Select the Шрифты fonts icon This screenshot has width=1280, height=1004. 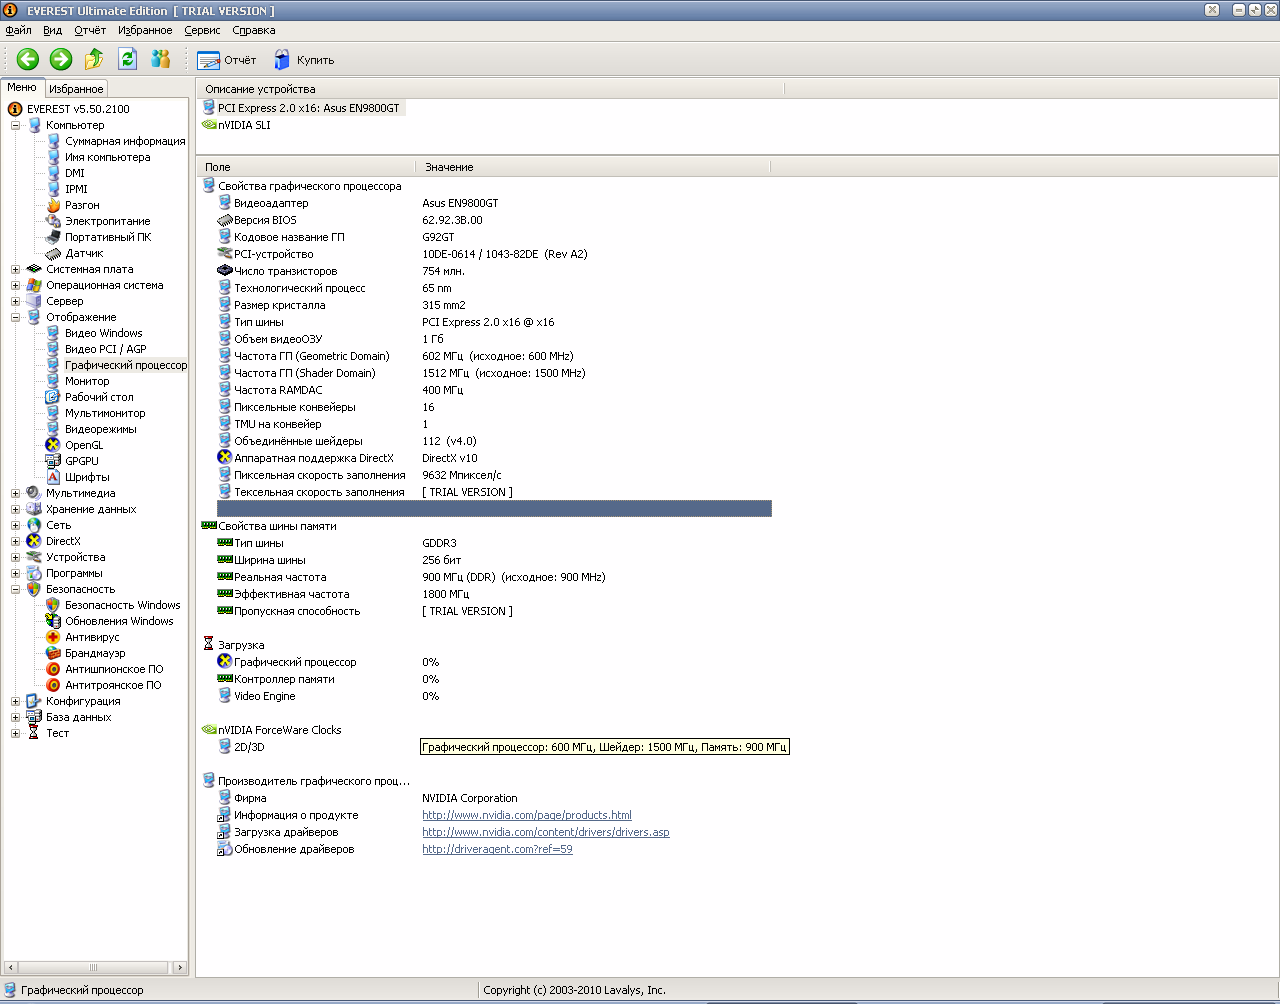(54, 477)
